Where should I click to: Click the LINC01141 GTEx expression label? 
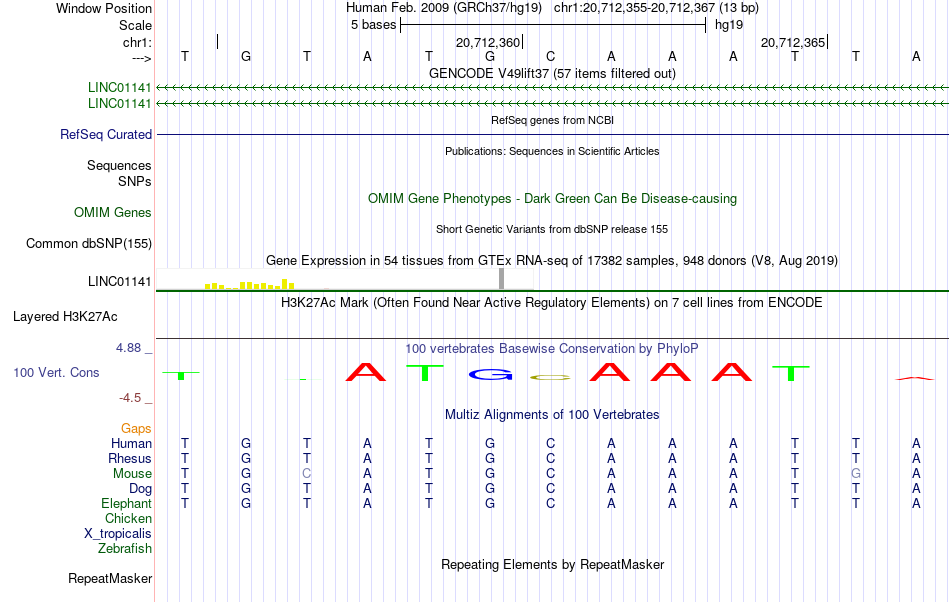point(119,282)
